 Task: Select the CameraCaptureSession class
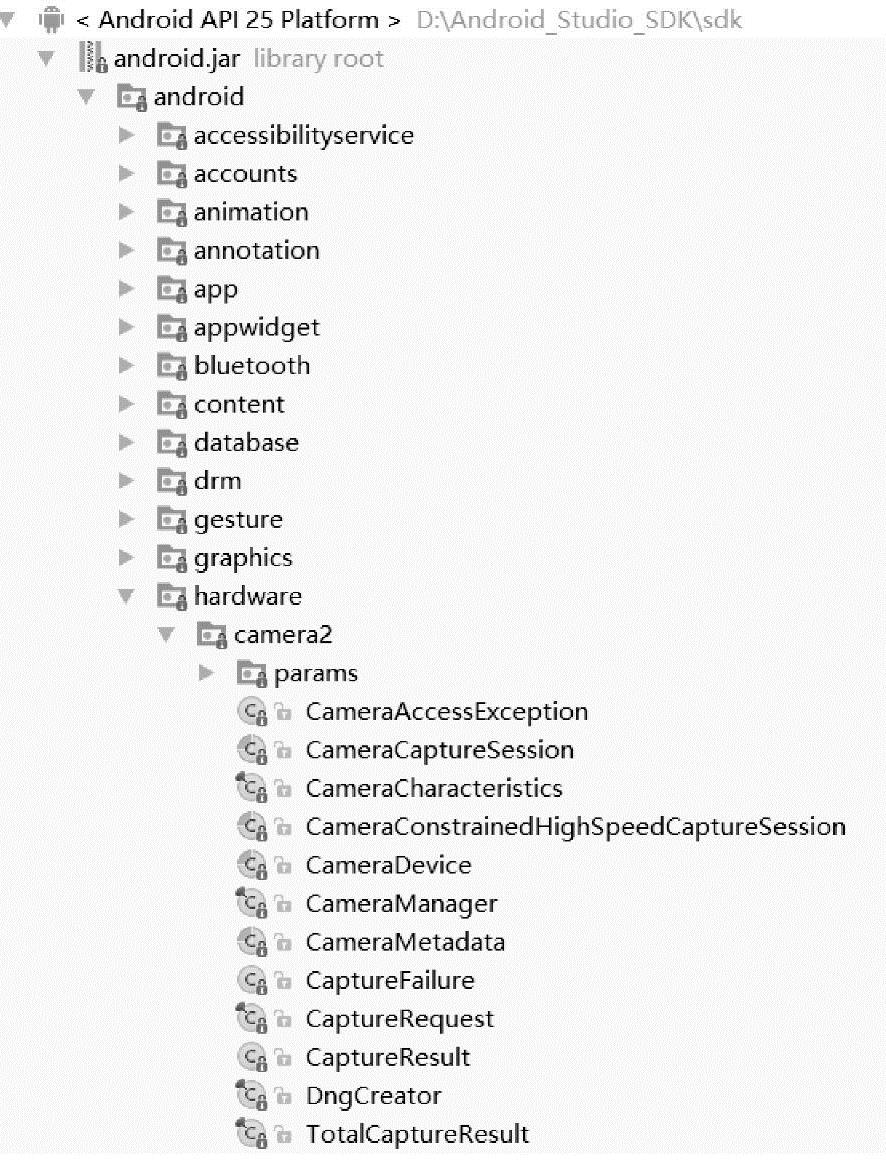(439, 750)
